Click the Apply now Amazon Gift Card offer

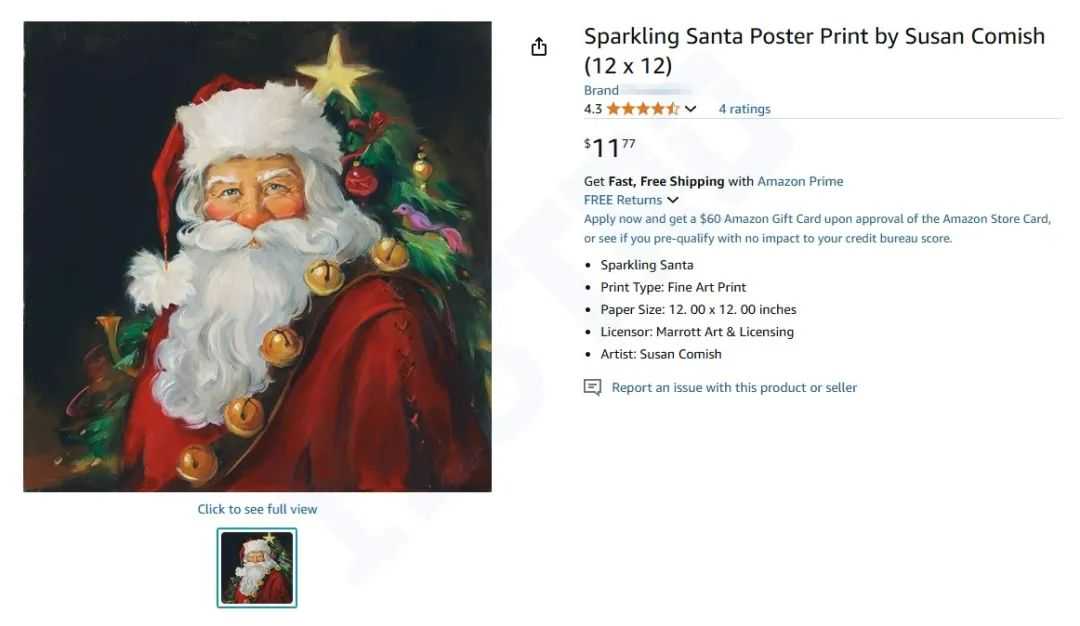coord(817,219)
